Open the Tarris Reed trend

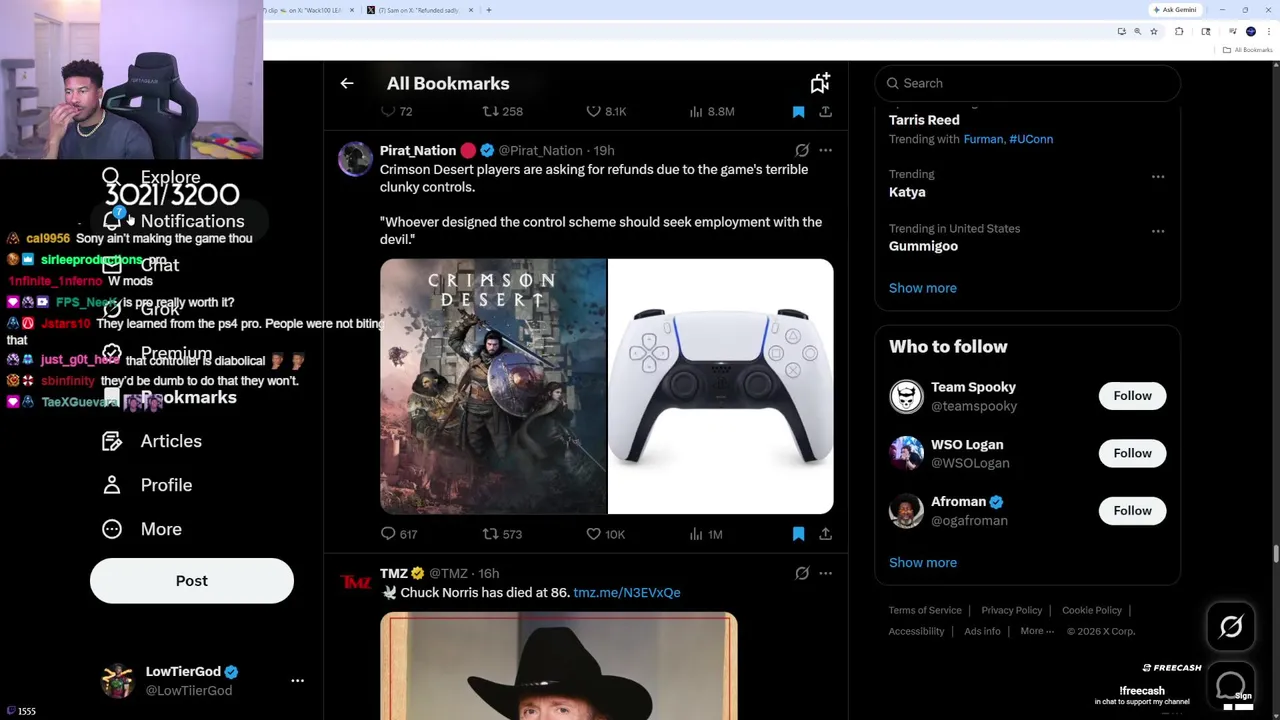(x=924, y=120)
